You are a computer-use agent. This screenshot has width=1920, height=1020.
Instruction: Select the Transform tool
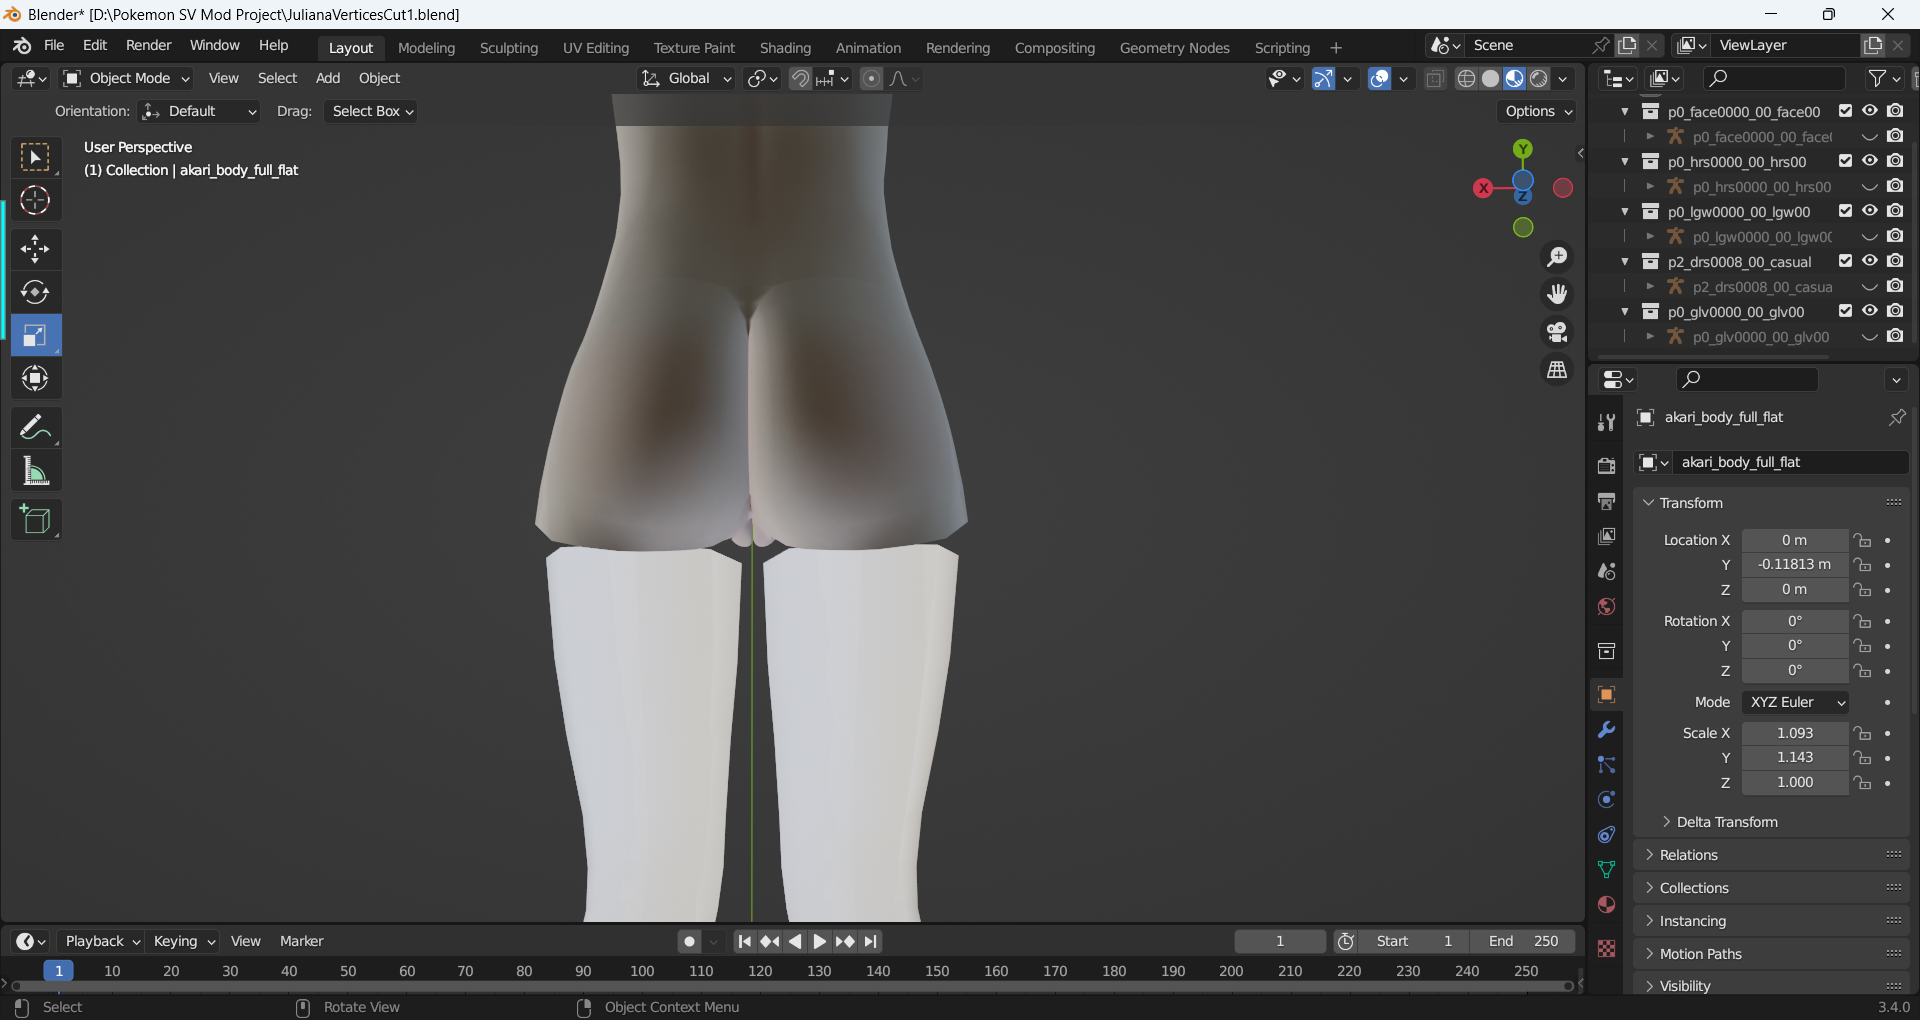(x=35, y=378)
